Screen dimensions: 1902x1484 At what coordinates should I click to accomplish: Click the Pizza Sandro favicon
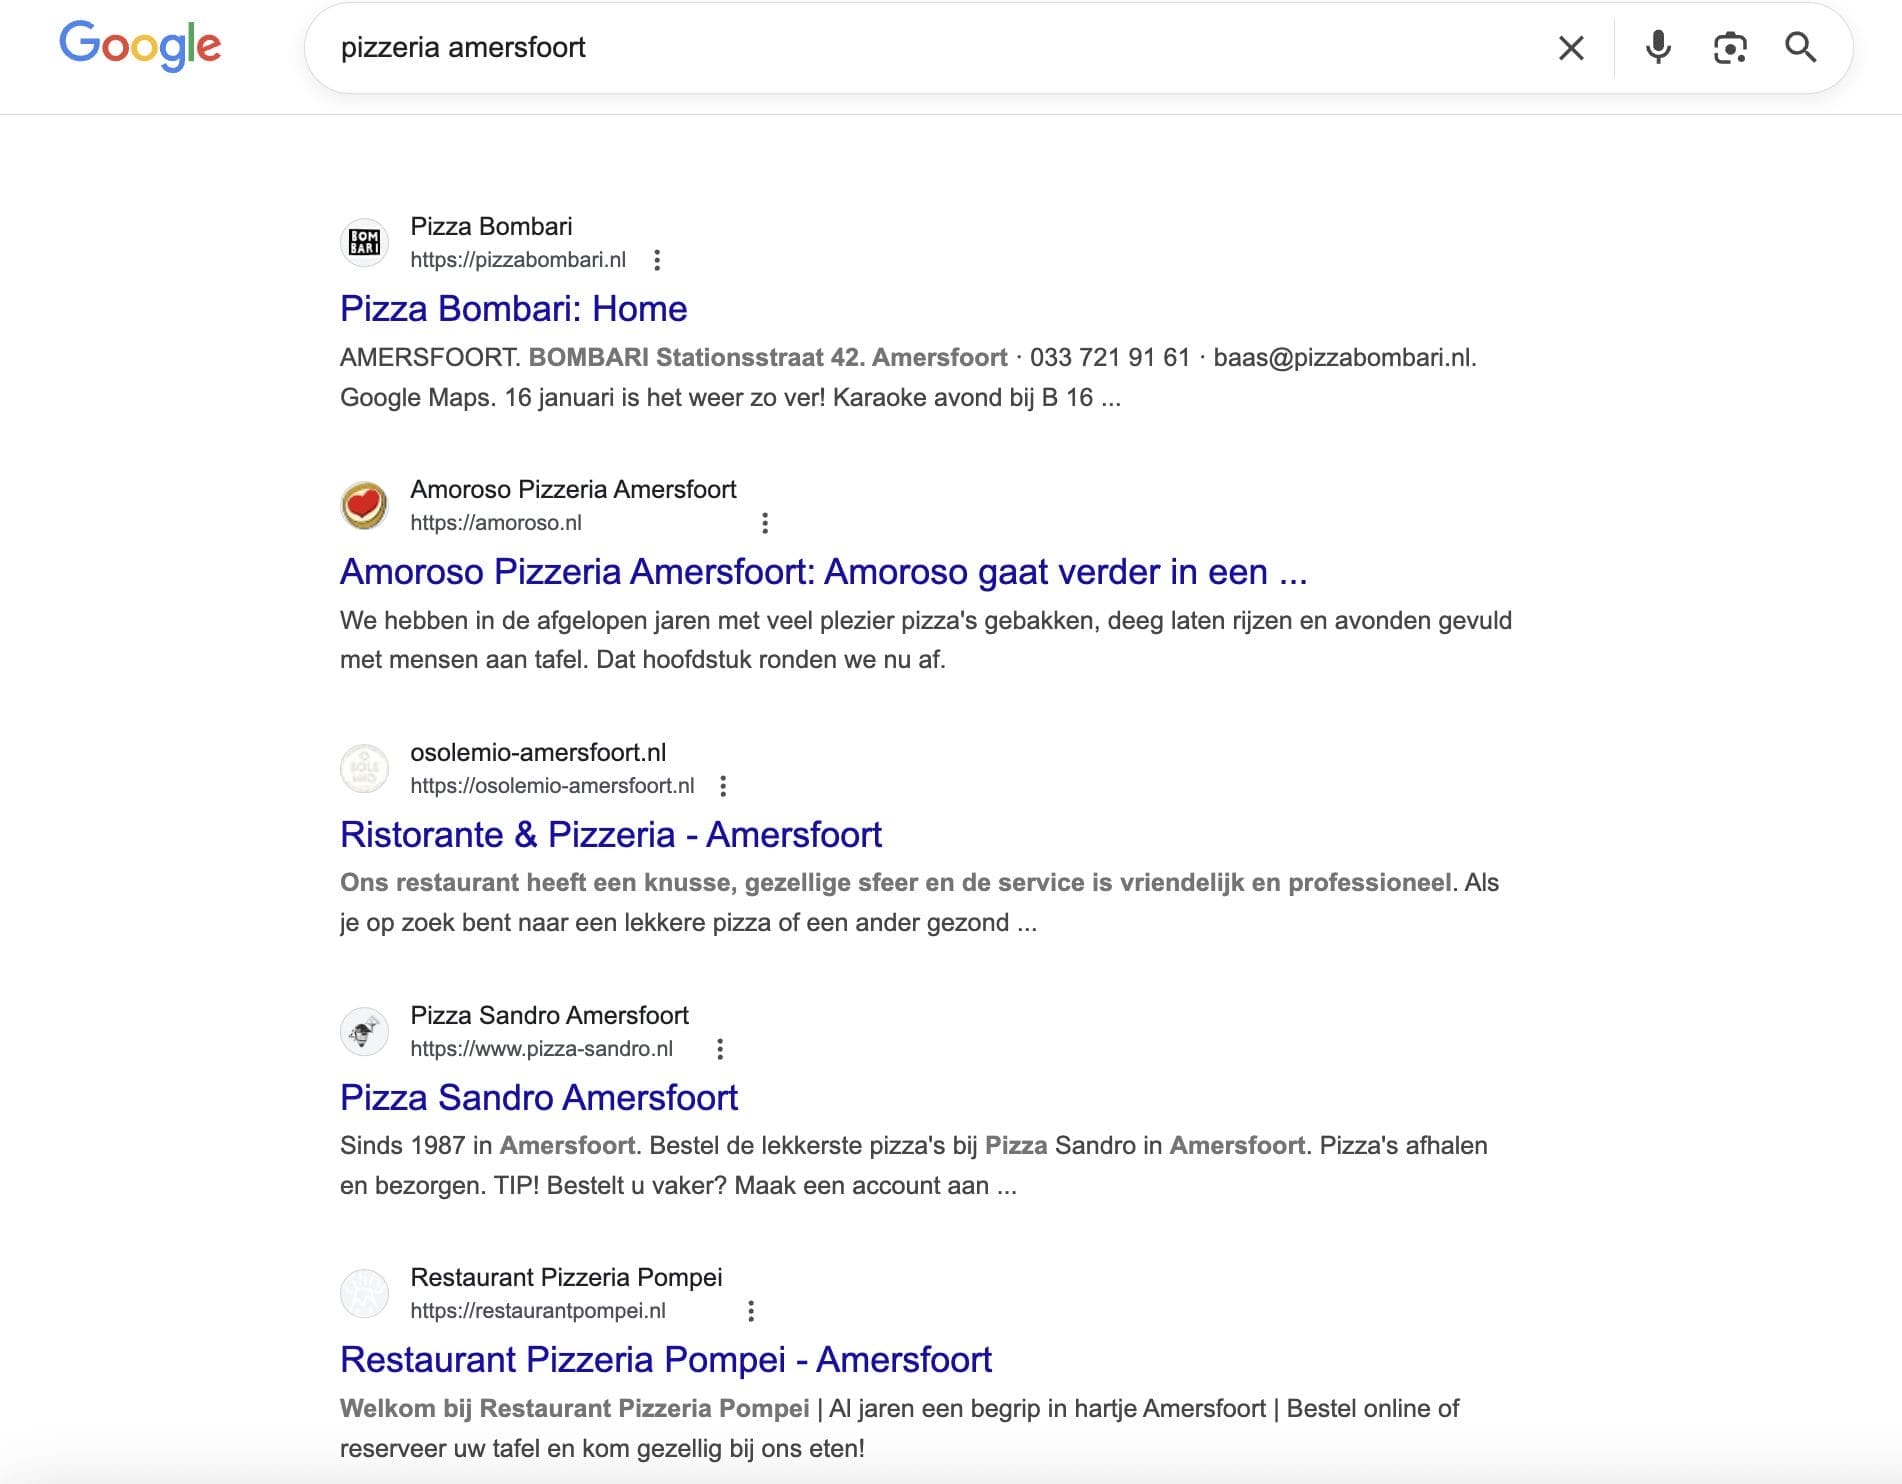click(x=364, y=1031)
